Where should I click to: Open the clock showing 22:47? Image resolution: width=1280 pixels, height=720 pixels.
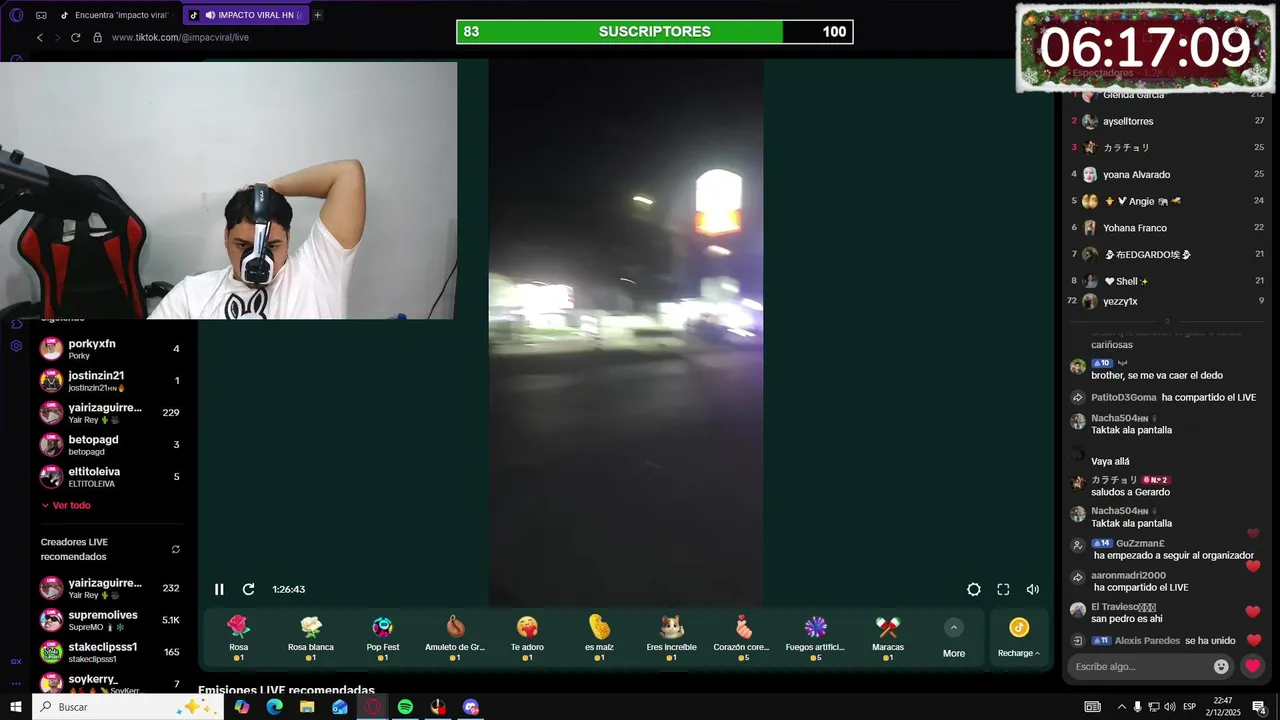coord(1223,707)
